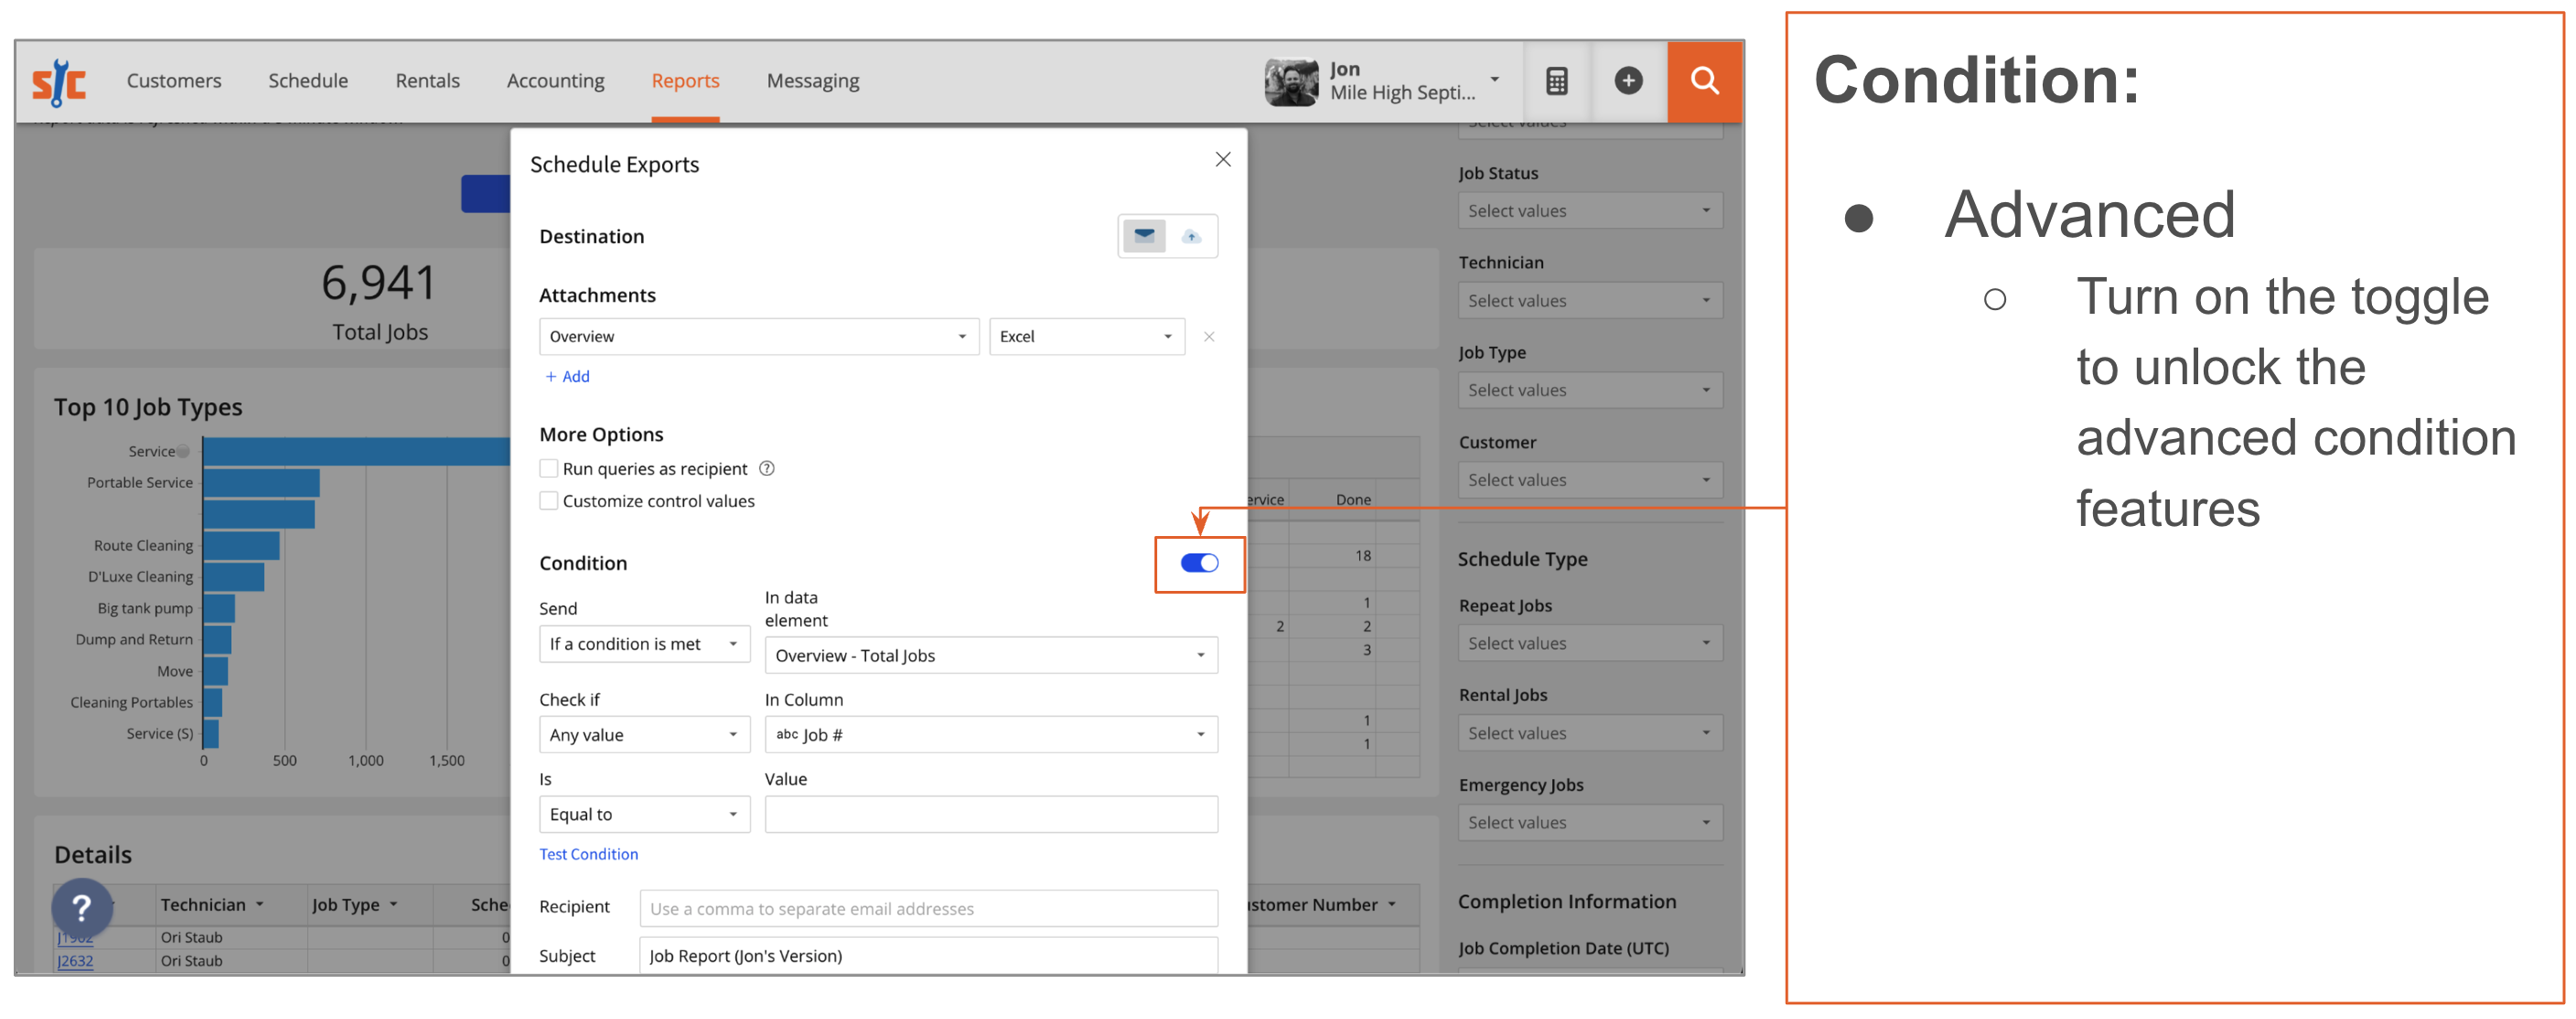Viewport: 2576px width, 1019px height.
Task: Check Run queries as recipient
Action: click(x=548, y=469)
